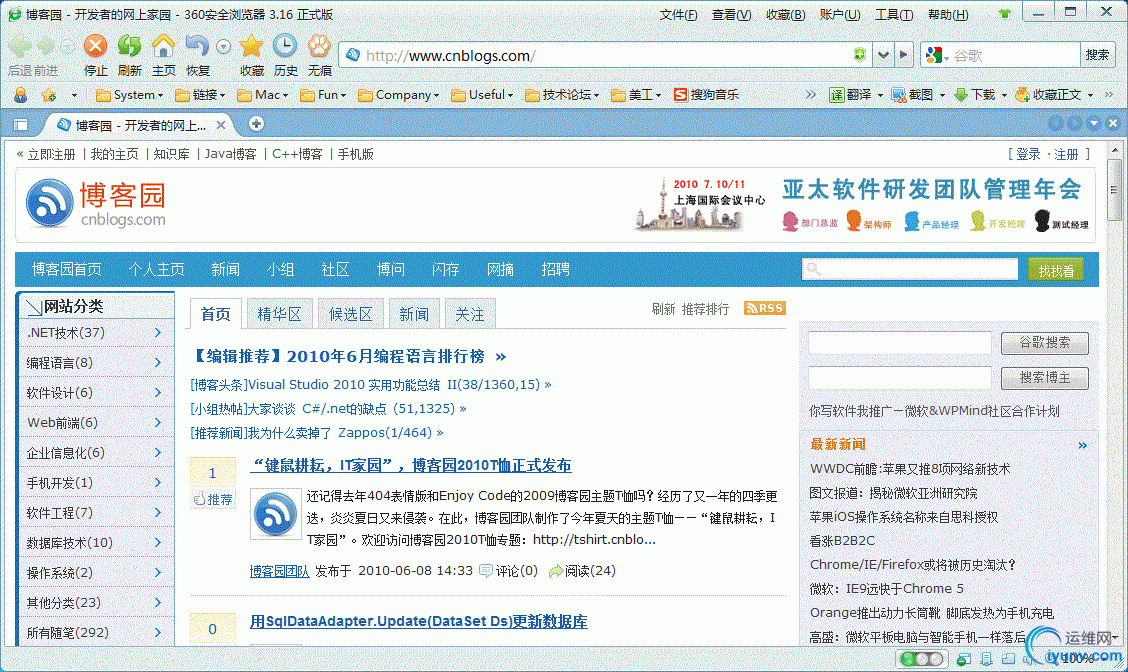
Task: Click the 谷歌搜索 button
Action: (x=1045, y=343)
